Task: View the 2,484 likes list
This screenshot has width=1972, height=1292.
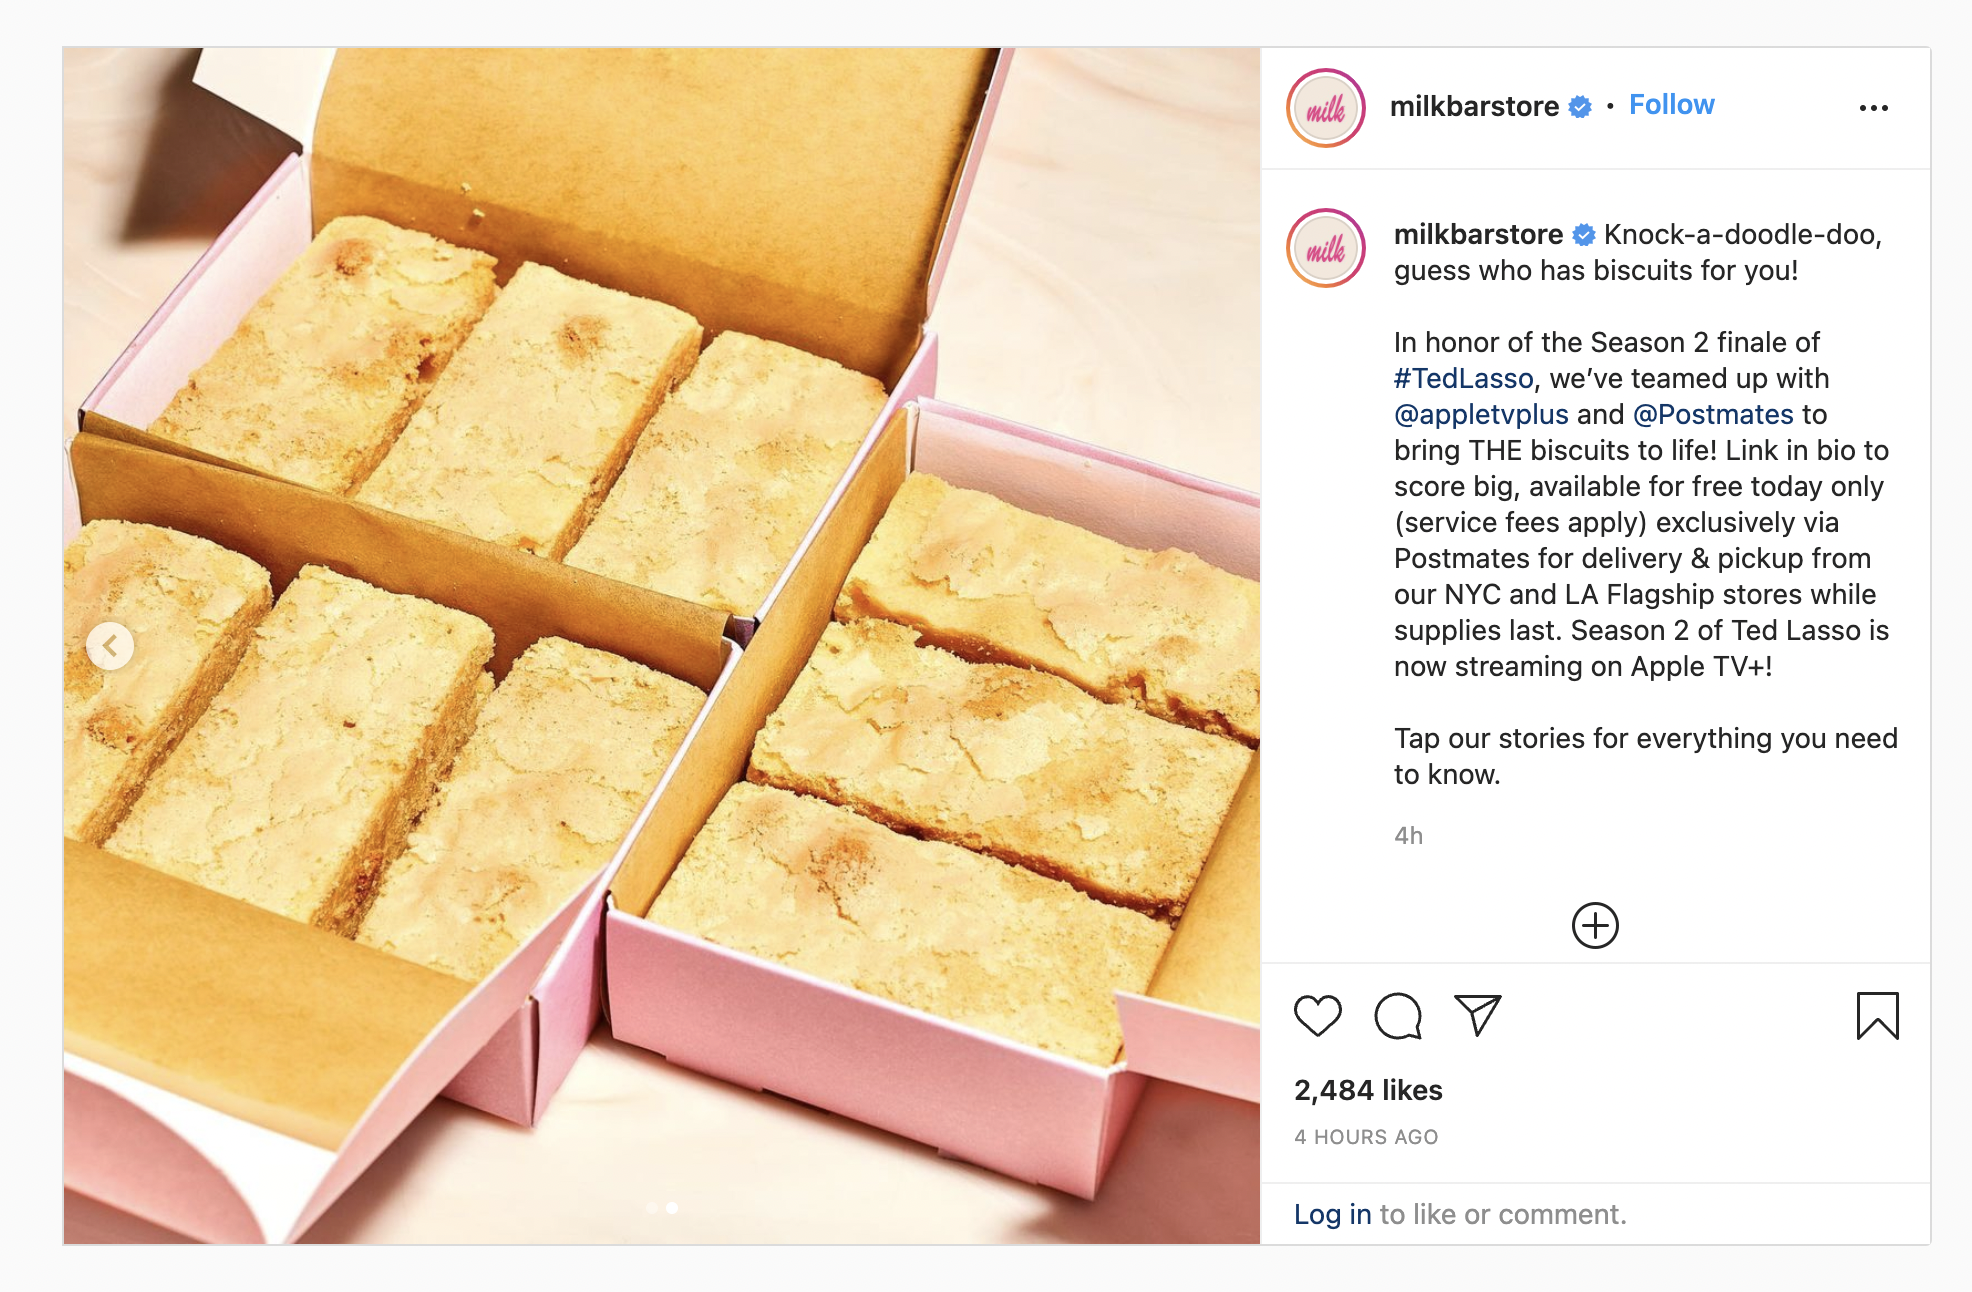Action: [1368, 1090]
